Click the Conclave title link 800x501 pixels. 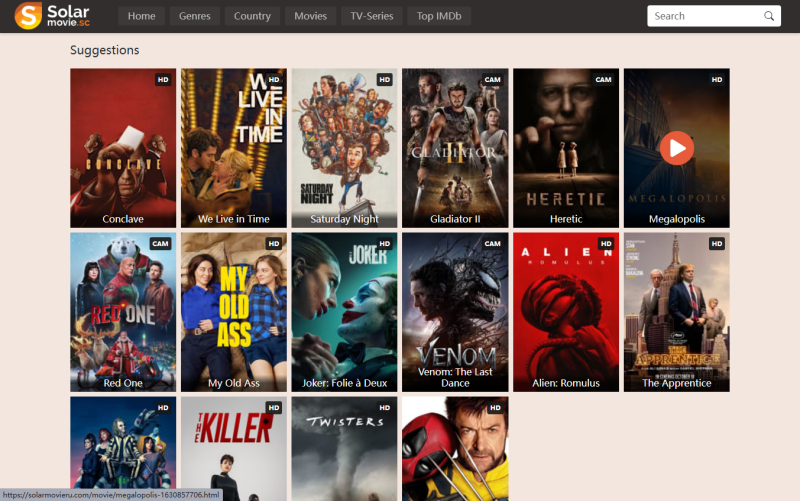tap(123, 219)
